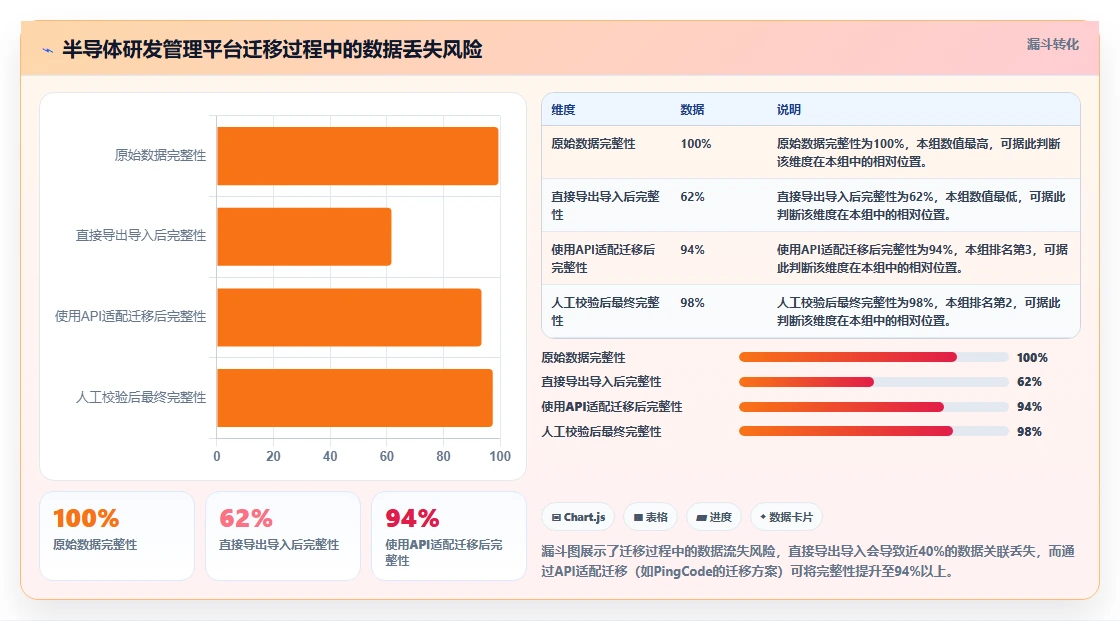
Task: Click chart axis label 使用API适配迁移后完整性
Action: tap(130, 316)
